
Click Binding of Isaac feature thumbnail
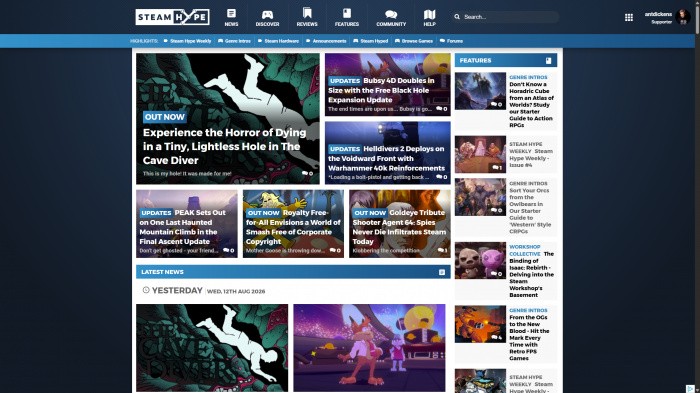(480, 260)
